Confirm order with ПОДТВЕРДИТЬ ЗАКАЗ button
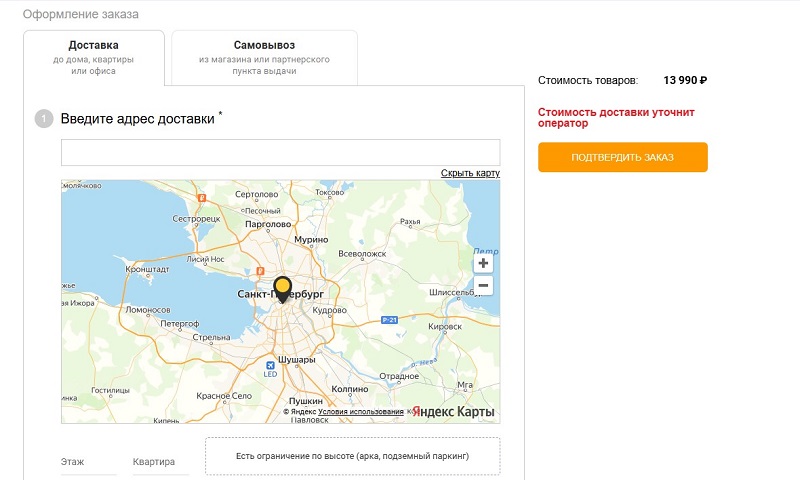800x480 pixels. (622, 157)
